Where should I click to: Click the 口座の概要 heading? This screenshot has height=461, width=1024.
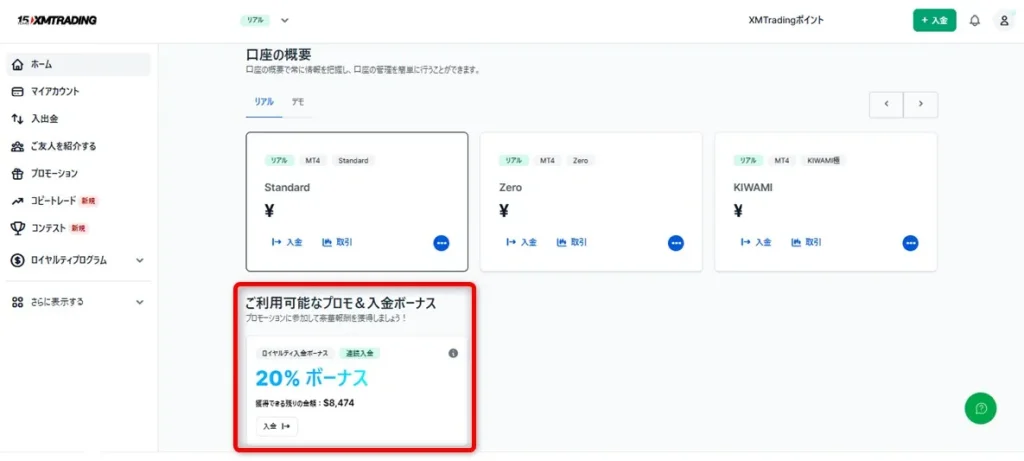click(x=278, y=55)
